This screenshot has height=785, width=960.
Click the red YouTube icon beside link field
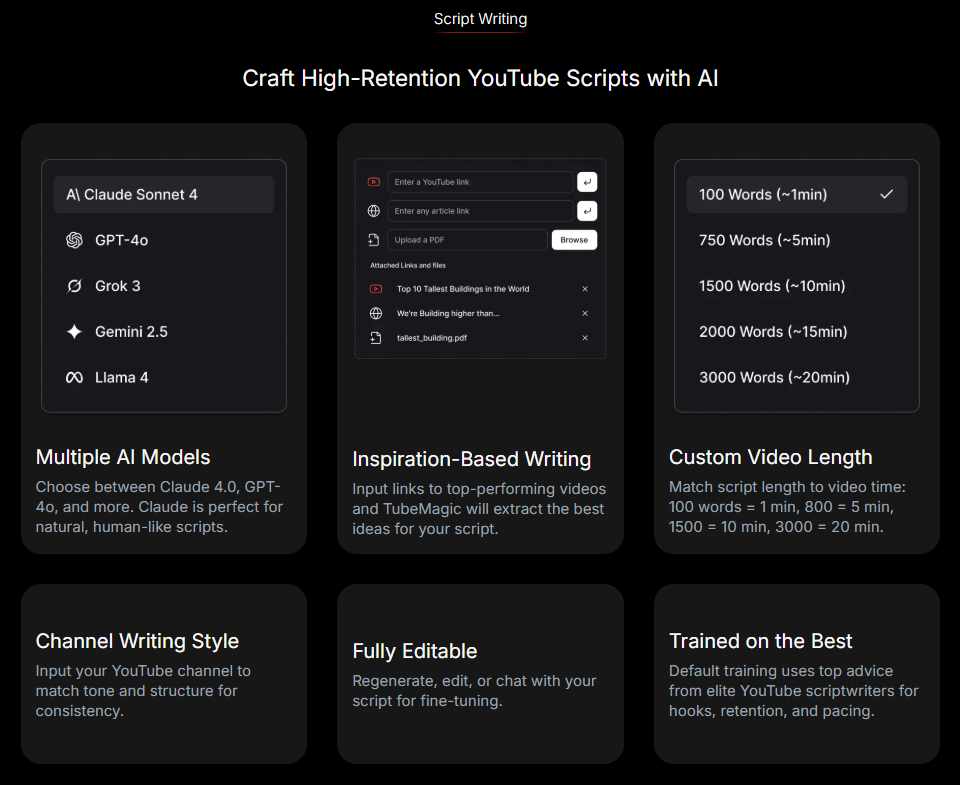(373, 182)
